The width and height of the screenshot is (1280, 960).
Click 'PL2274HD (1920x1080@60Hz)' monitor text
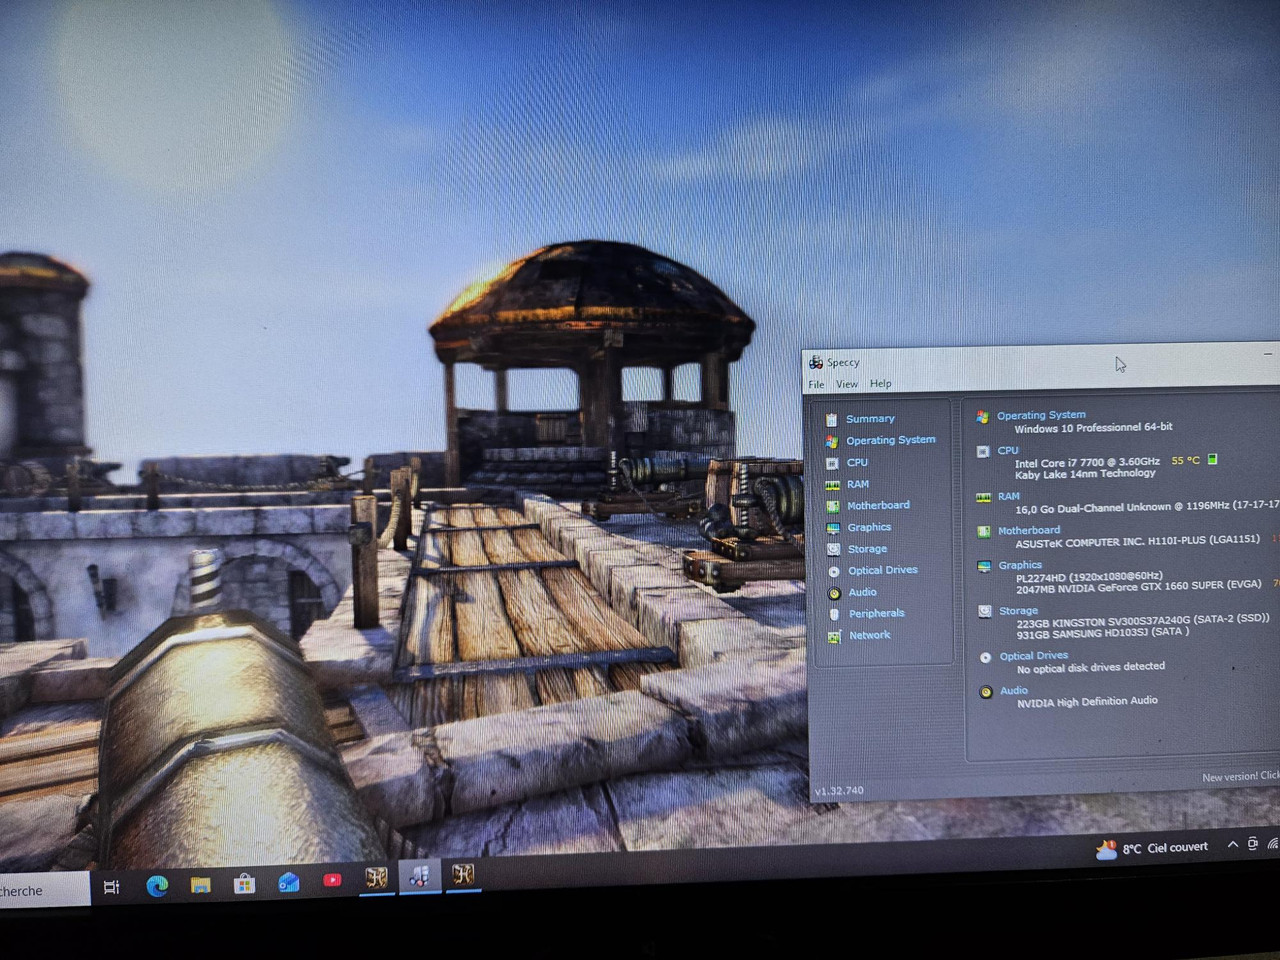pos(1089,577)
